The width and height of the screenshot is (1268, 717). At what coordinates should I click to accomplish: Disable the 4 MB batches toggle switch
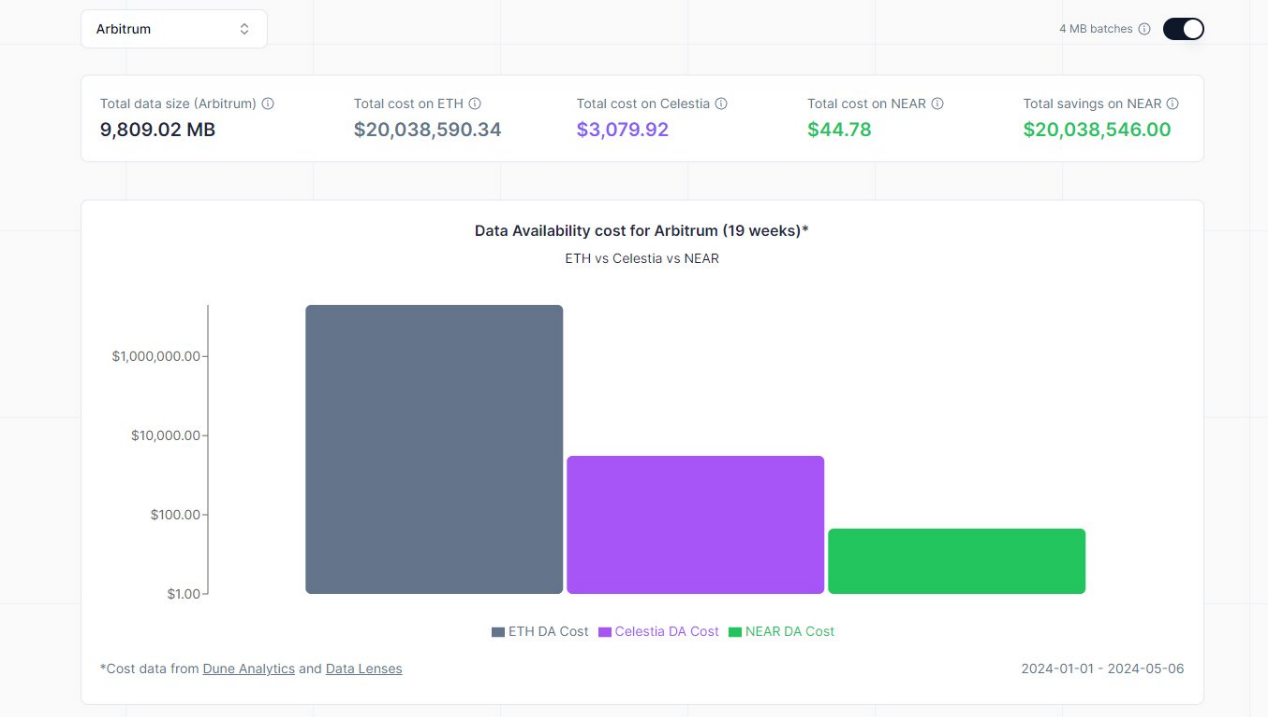[x=1183, y=29]
